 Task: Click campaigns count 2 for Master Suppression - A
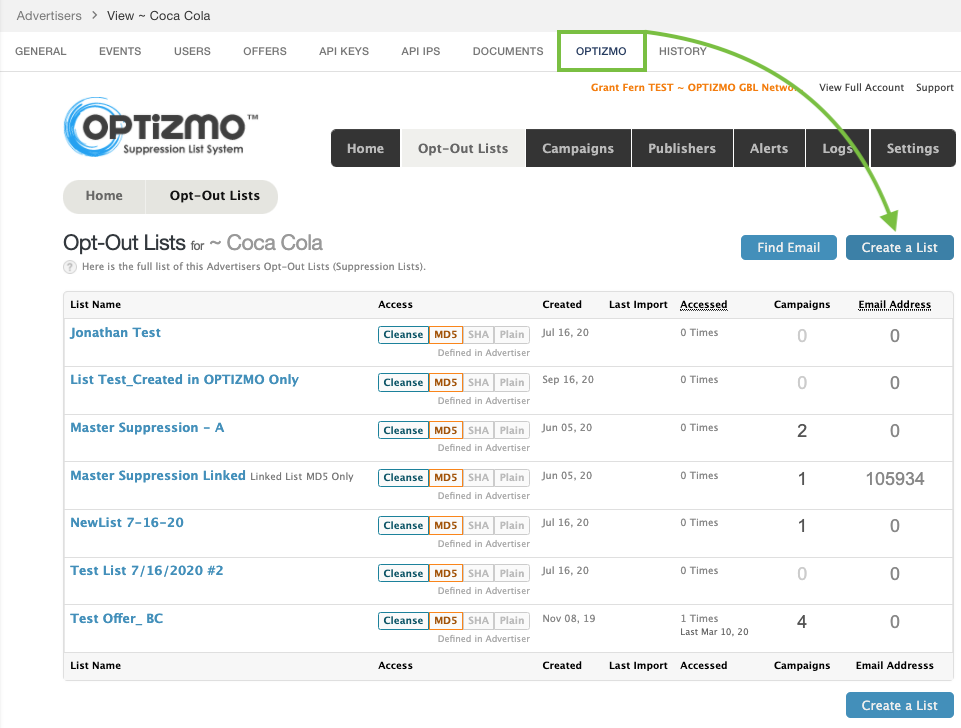coord(802,431)
